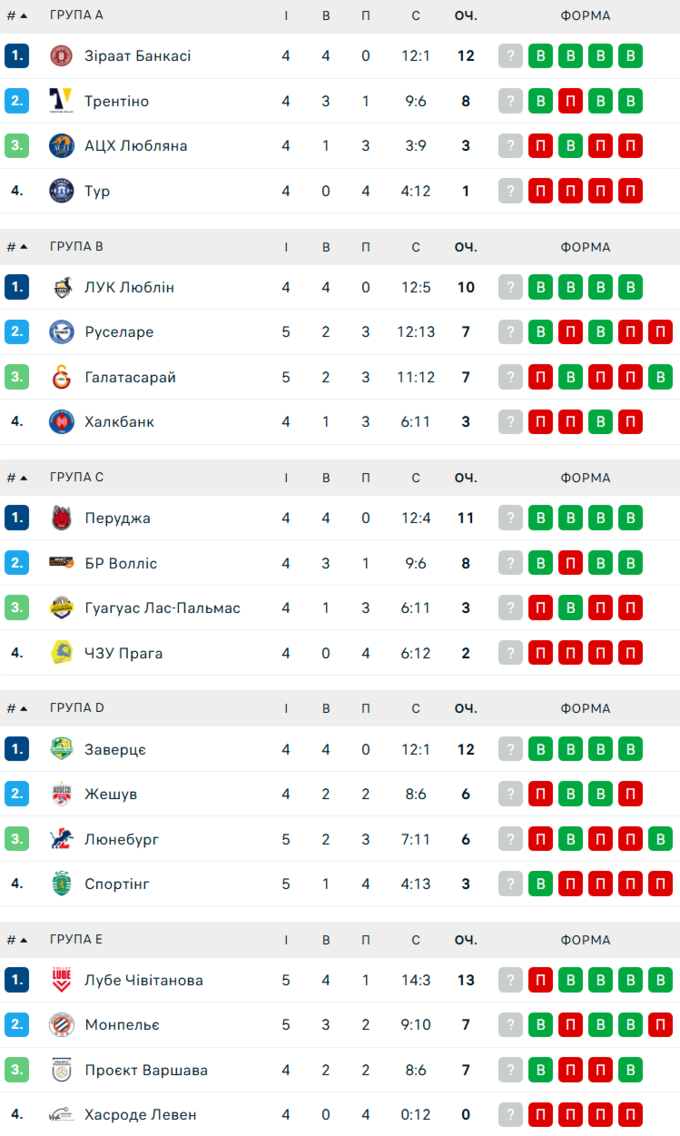Open the Проєкт Варшава team link

coord(146,1070)
